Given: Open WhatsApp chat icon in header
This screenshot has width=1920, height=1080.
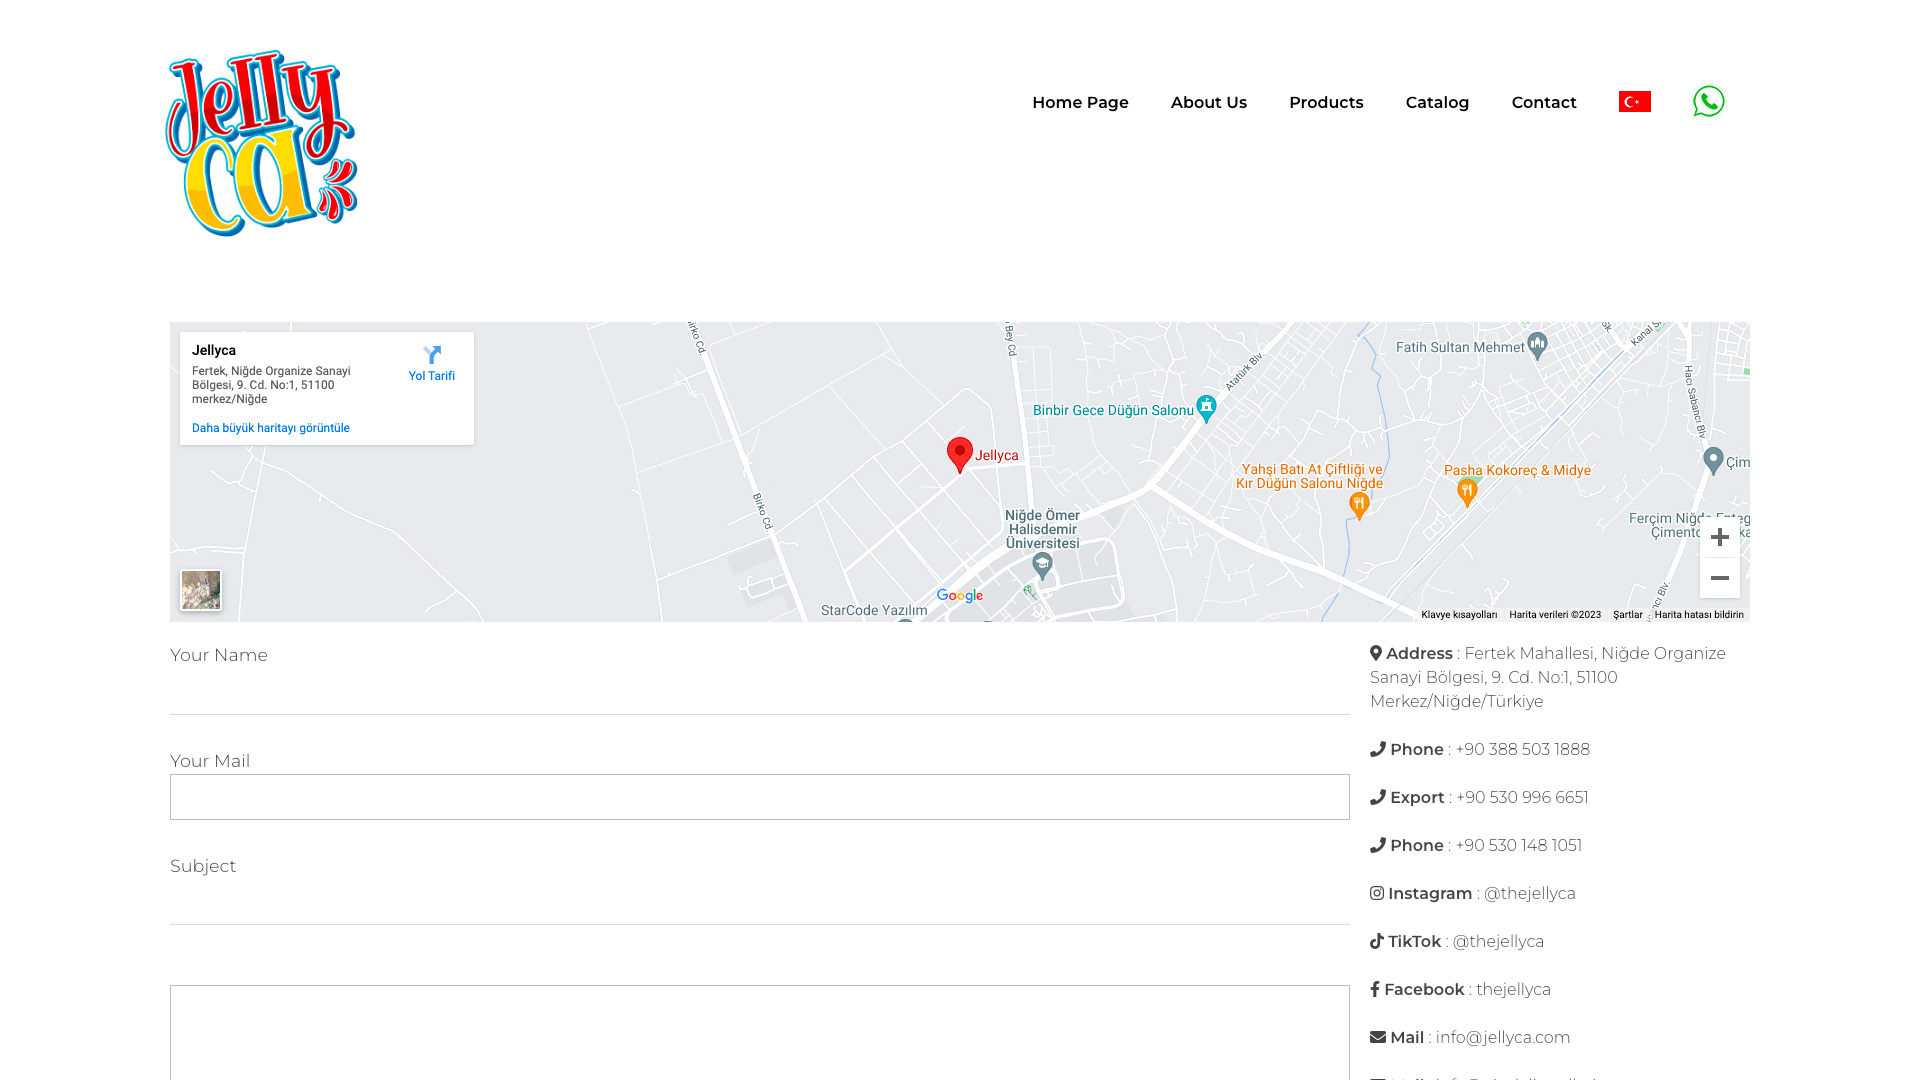Looking at the screenshot, I should [x=1708, y=101].
